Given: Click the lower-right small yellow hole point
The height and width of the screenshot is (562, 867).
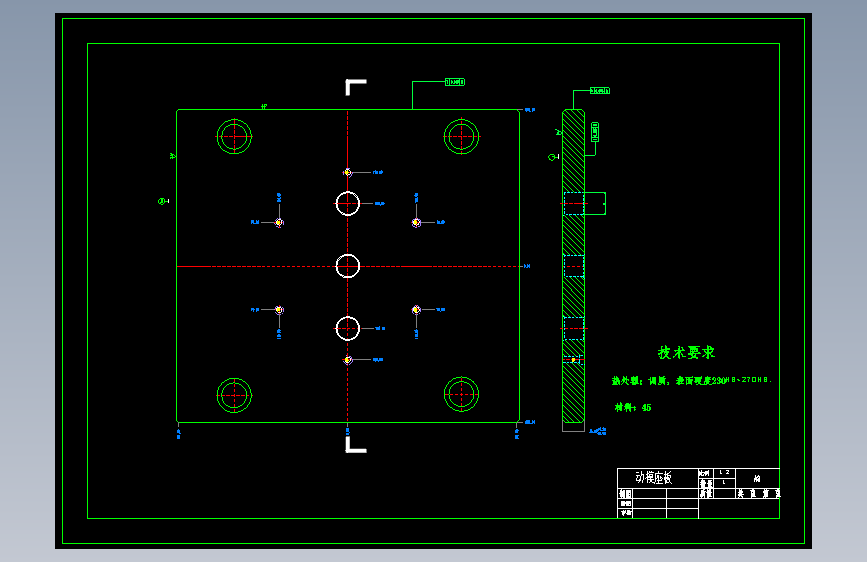Looking at the screenshot, I should point(416,310).
